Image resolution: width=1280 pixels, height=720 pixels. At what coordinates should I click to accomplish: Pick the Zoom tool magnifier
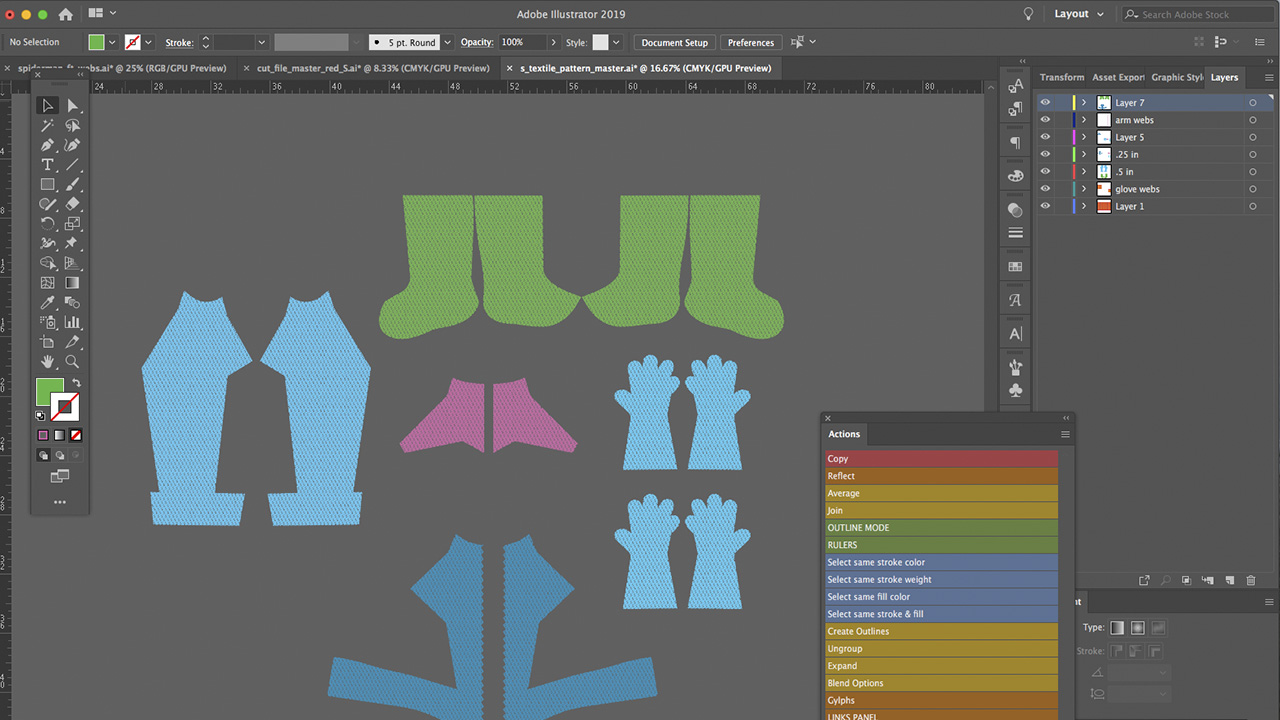click(72, 362)
